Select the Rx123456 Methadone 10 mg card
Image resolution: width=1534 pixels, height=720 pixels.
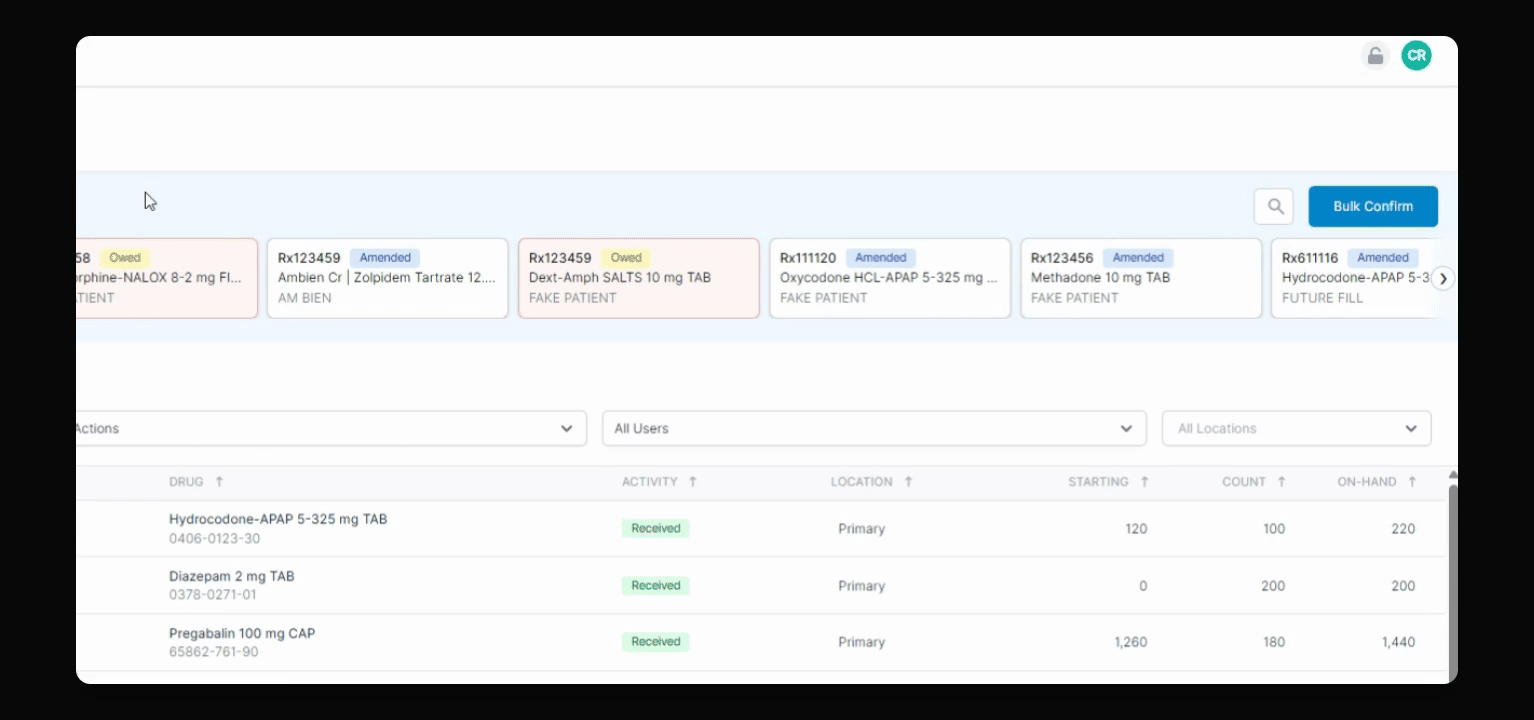(1140, 278)
